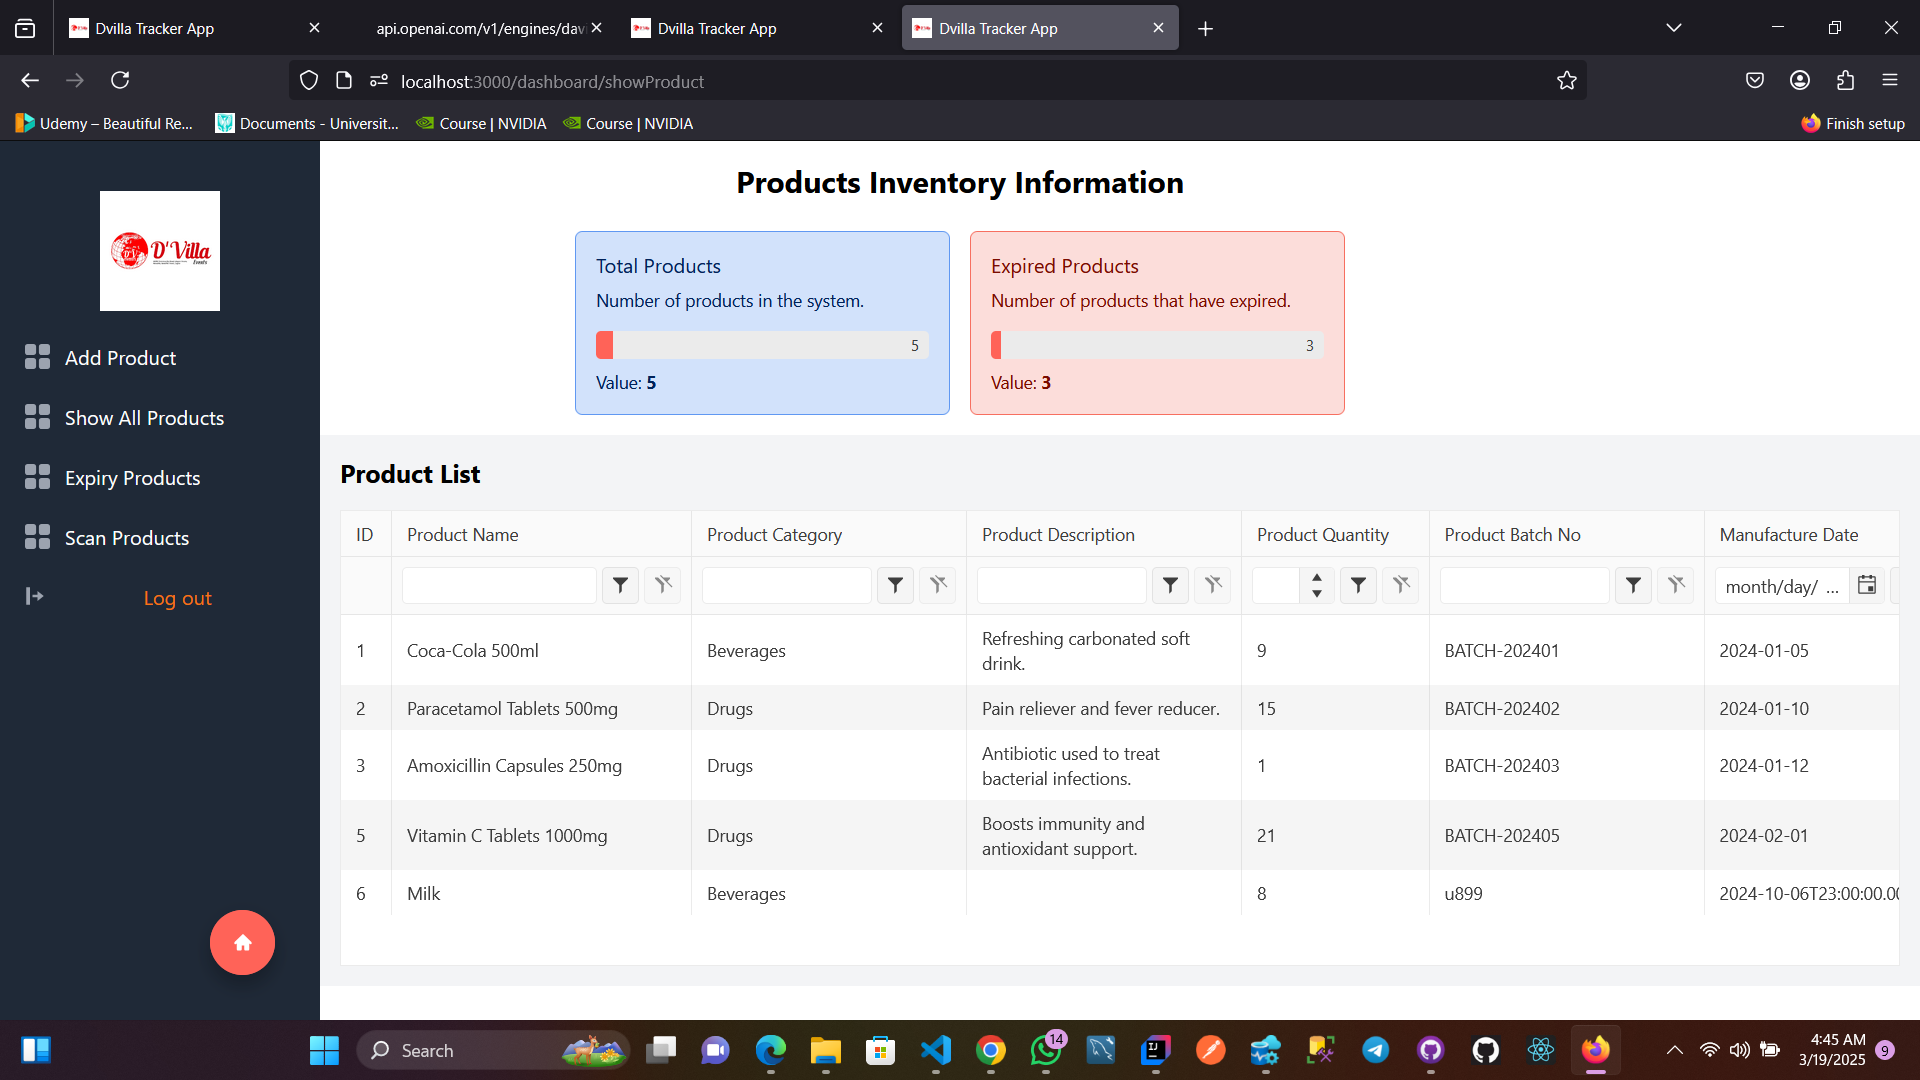Open Firefox application hamburger menu
This screenshot has height=1080, width=1920.
1889,80
